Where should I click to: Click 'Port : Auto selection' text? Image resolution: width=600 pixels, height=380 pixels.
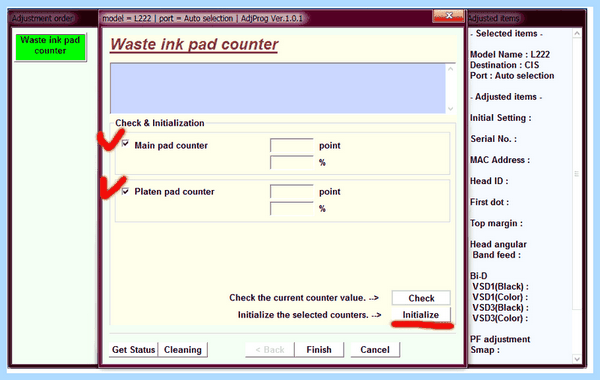coord(512,76)
